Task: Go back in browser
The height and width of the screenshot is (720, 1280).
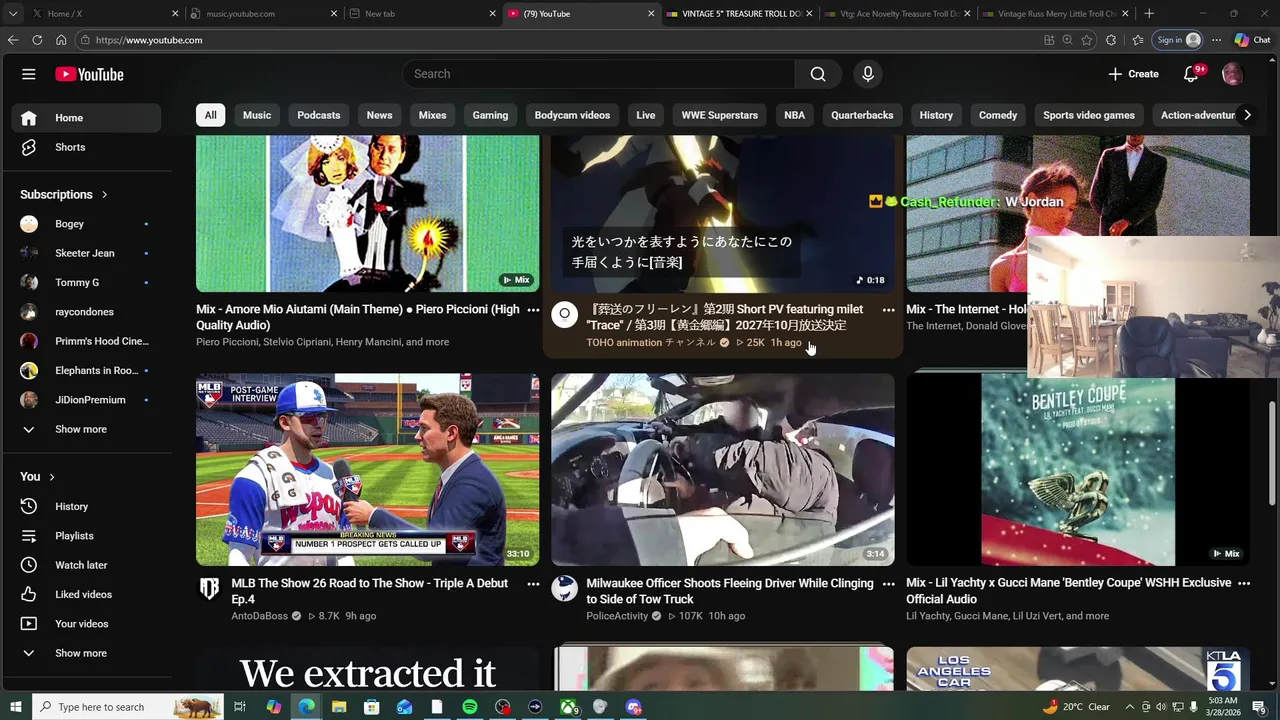Action: [13, 40]
